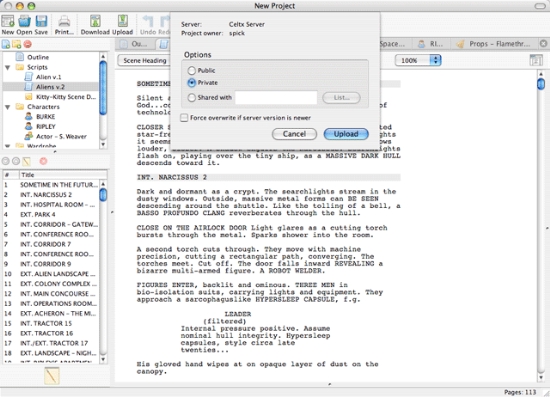Click the red delete icon above project tree
The height and width of the screenshot is (397, 550).
point(27,44)
